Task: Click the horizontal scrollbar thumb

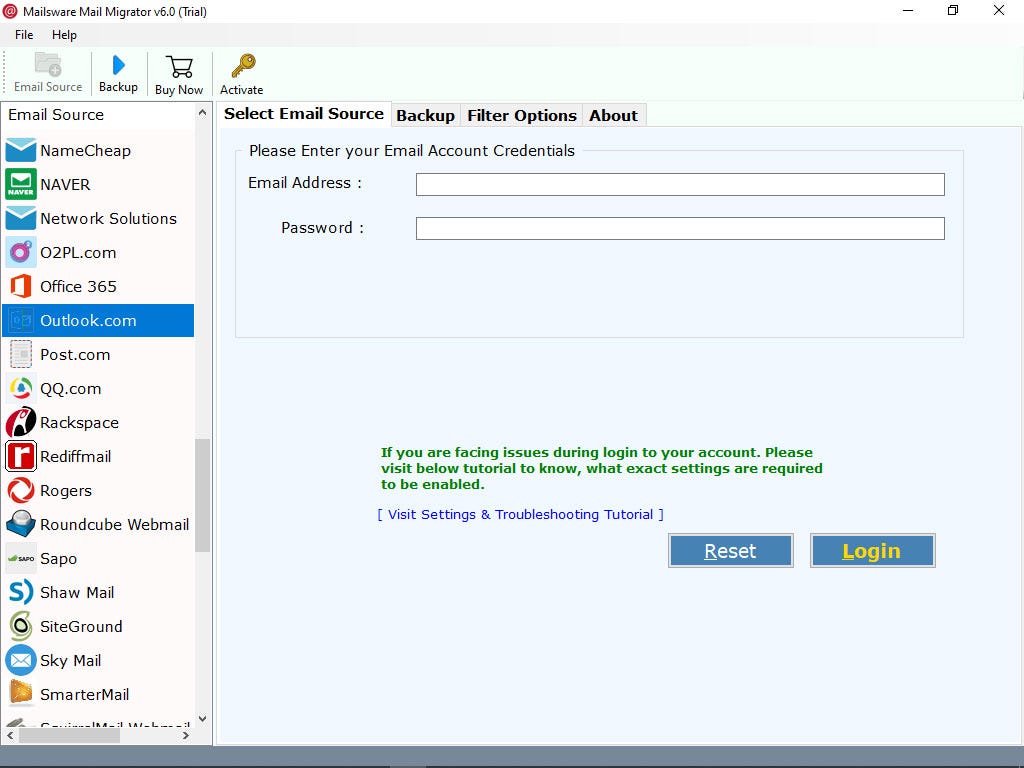Action: tap(69, 735)
